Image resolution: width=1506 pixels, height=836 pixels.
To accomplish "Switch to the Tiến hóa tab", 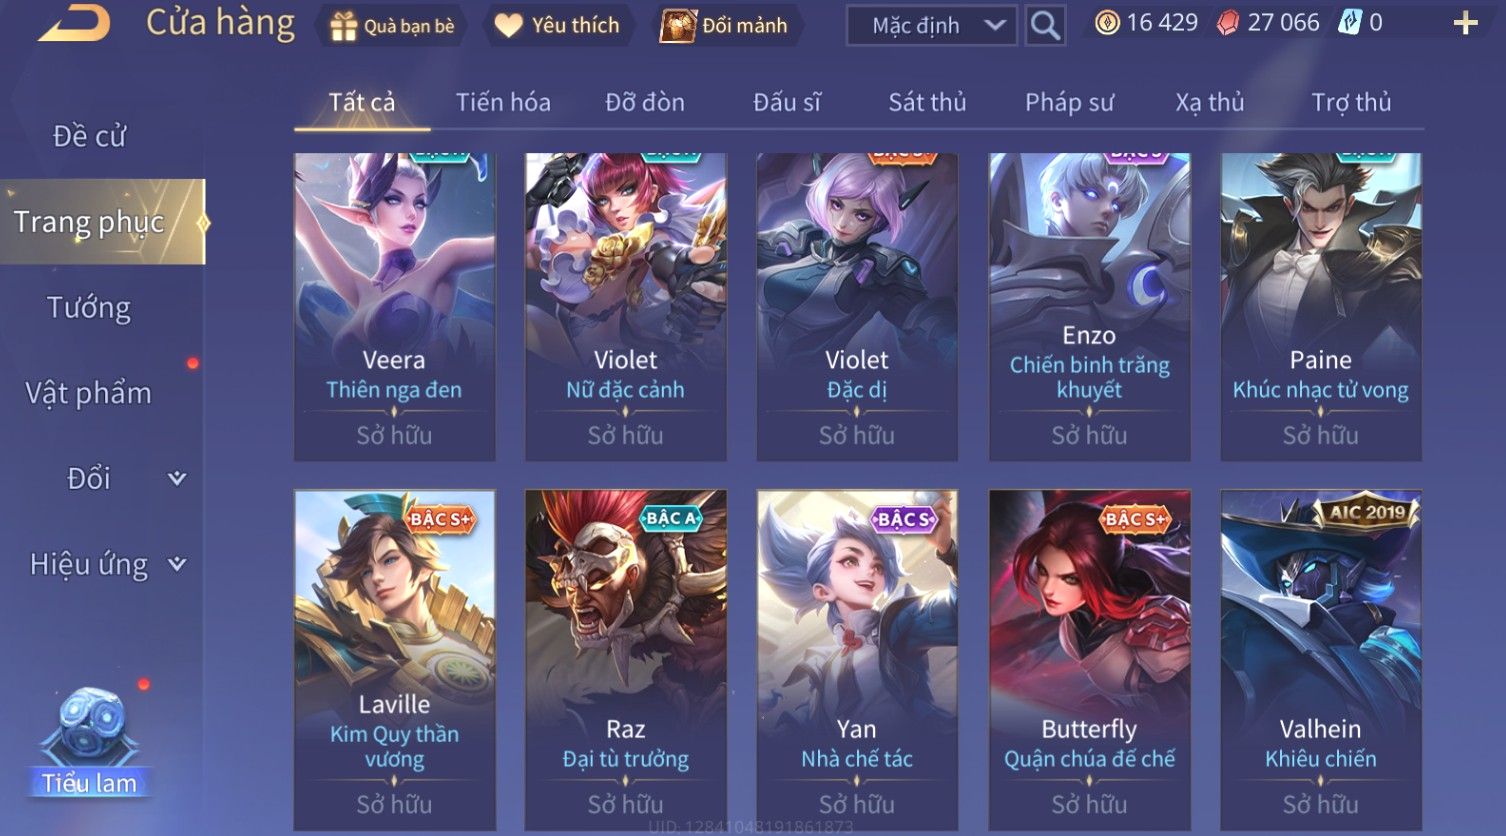I will (x=503, y=102).
